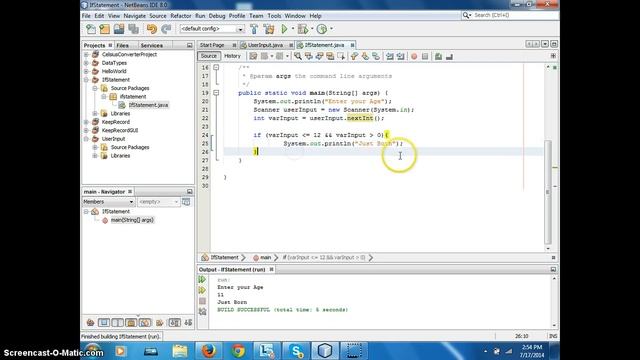Open the Debug menu
Image resolution: width=640 pixels, height=360 pixels.
coord(217,16)
